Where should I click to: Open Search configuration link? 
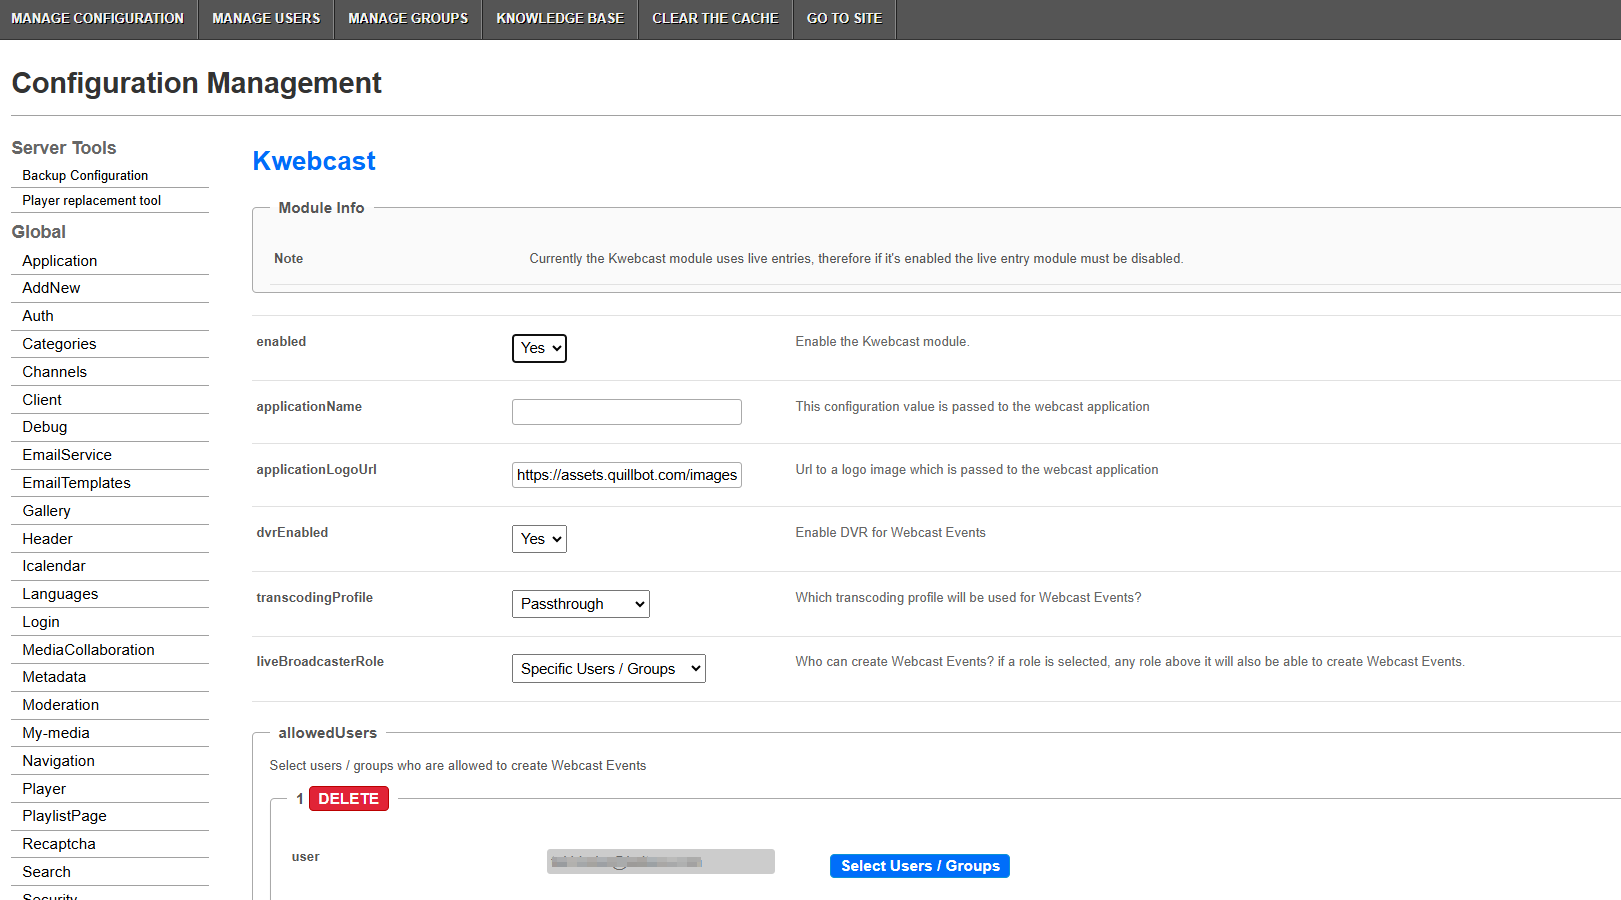(x=47, y=872)
